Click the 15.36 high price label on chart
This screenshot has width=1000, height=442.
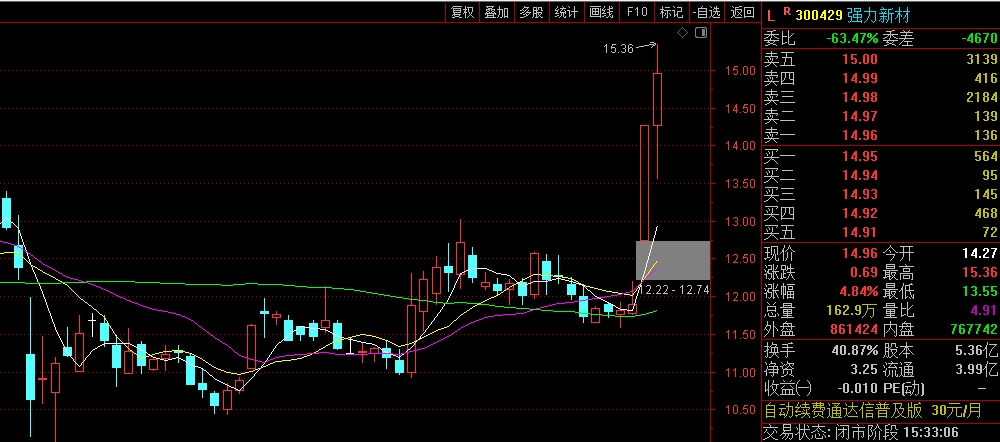pyautogui.click(x=618, y=48)
